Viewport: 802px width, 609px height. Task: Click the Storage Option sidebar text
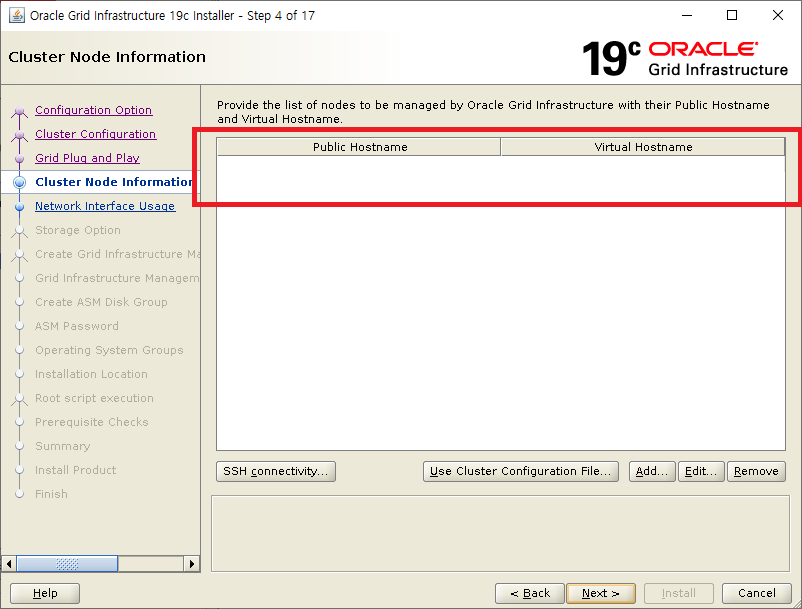click(78, 230)
